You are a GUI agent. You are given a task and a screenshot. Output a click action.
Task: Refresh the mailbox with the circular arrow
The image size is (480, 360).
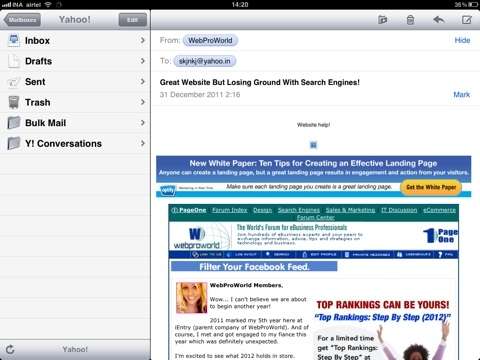(x=10, y=349)
